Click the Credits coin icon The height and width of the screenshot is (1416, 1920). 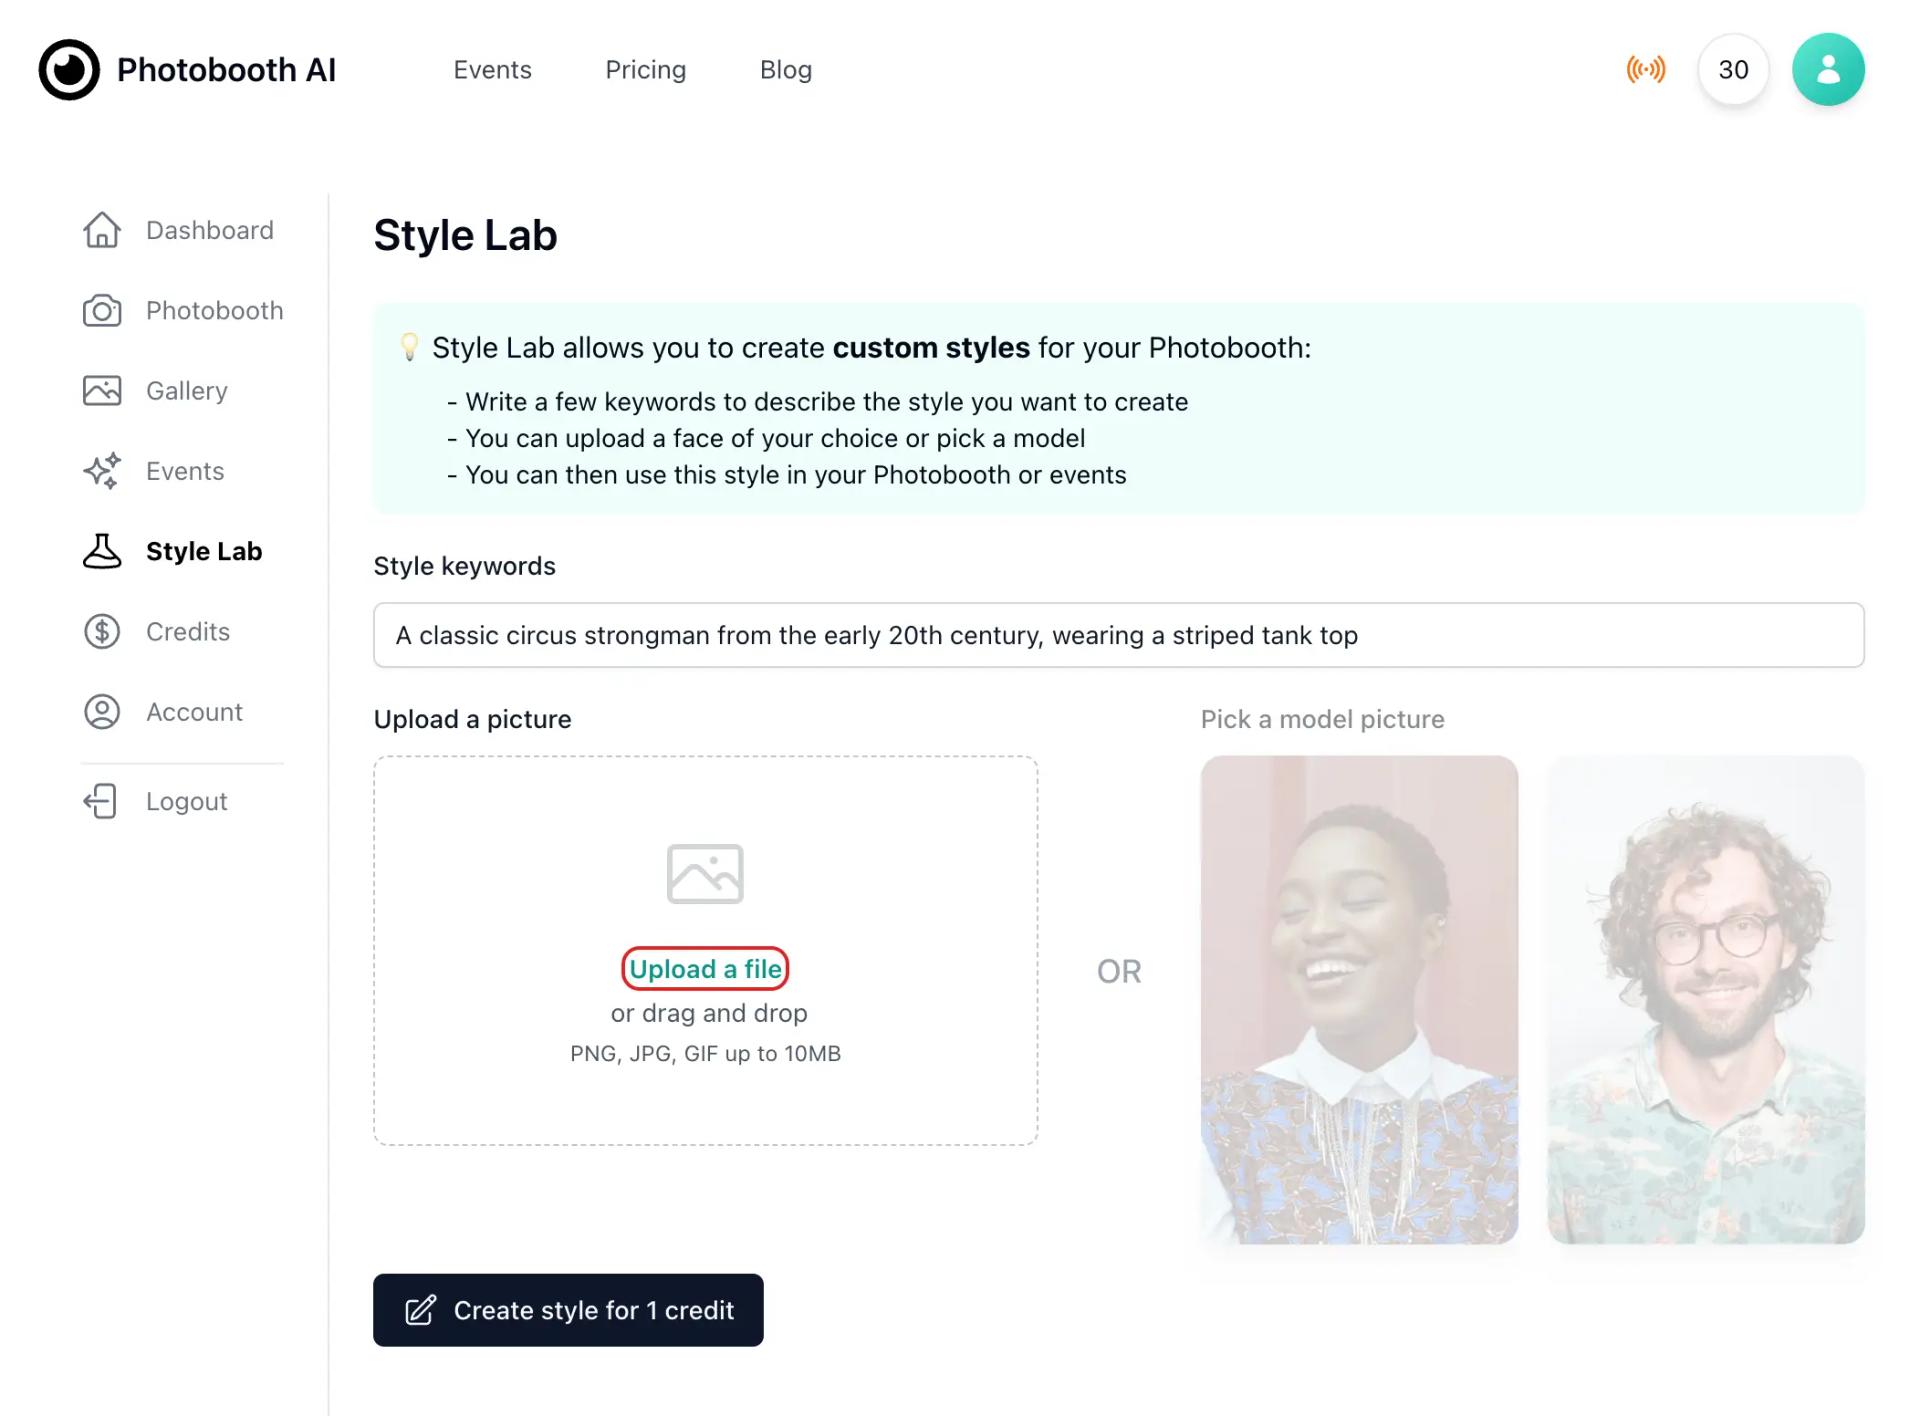coord(103,629)
